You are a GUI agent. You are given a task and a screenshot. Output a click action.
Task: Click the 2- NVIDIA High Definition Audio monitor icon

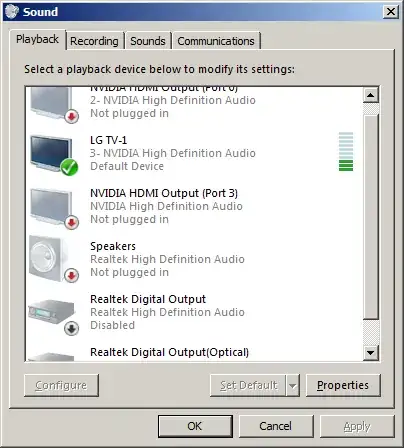[54, 105]
